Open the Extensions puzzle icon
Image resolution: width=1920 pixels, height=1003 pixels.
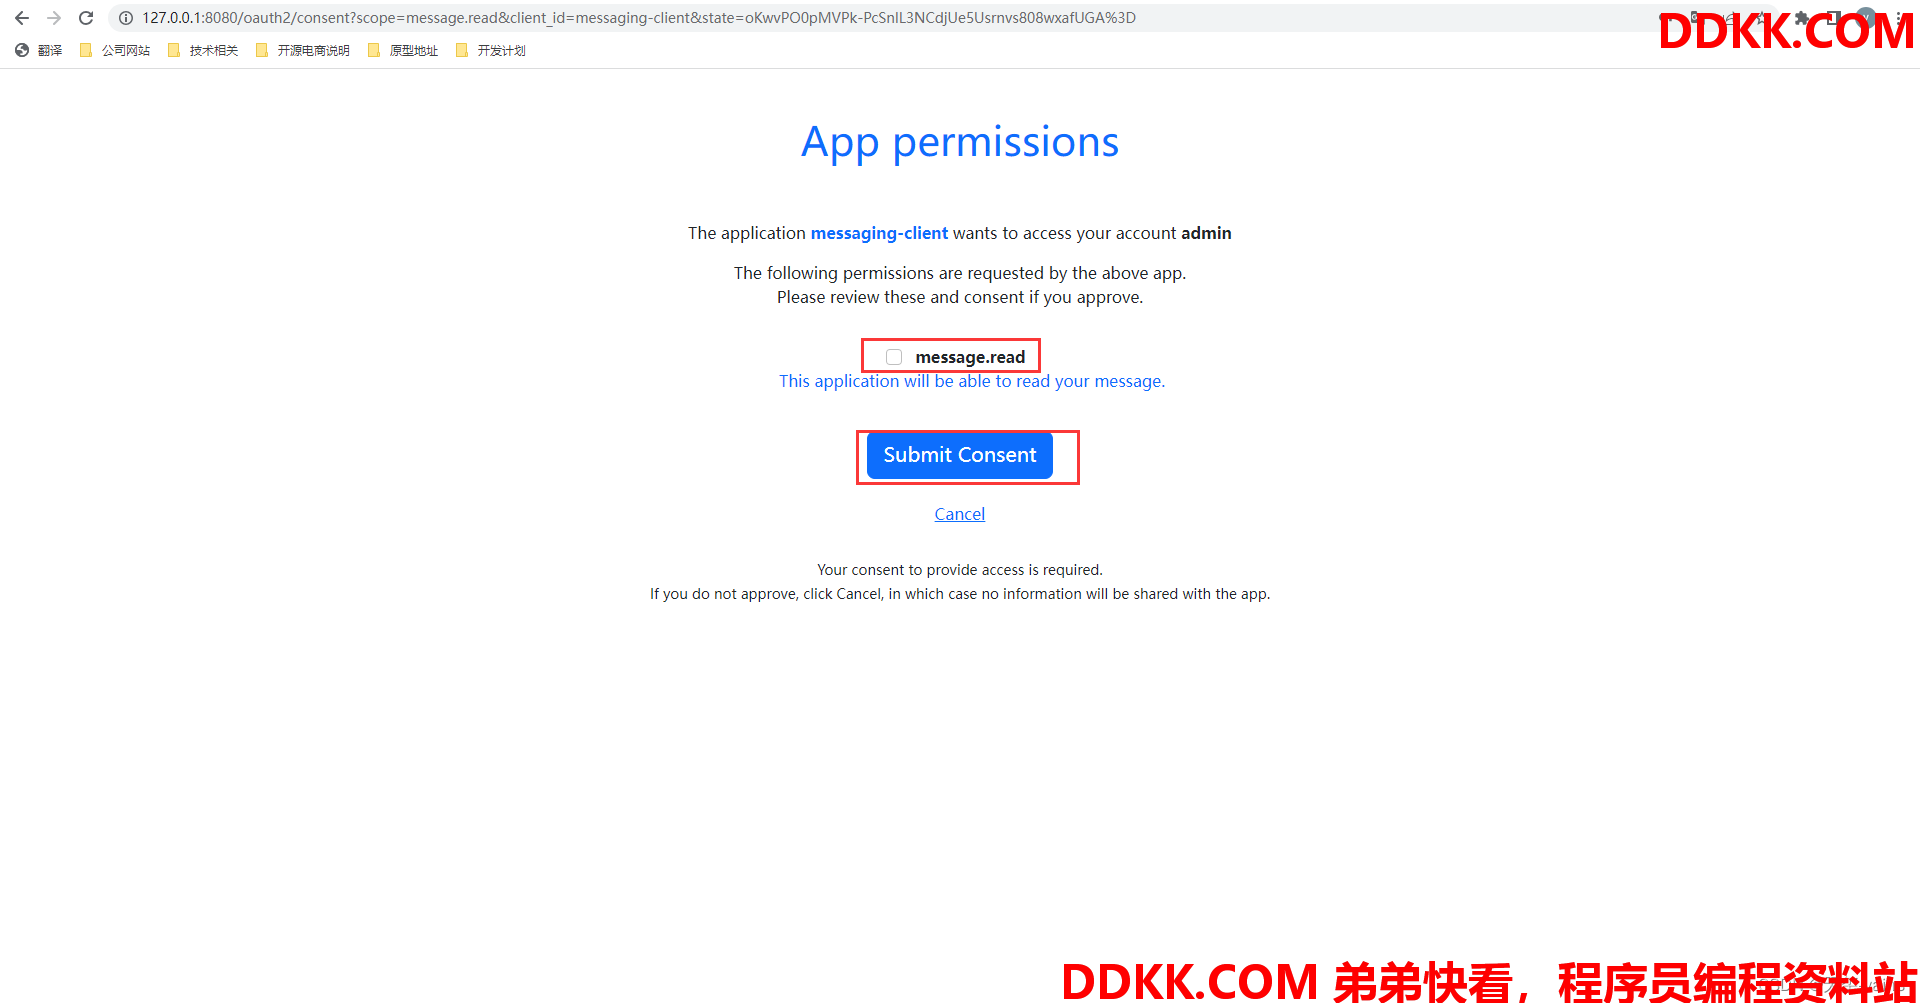[1802, 18]
